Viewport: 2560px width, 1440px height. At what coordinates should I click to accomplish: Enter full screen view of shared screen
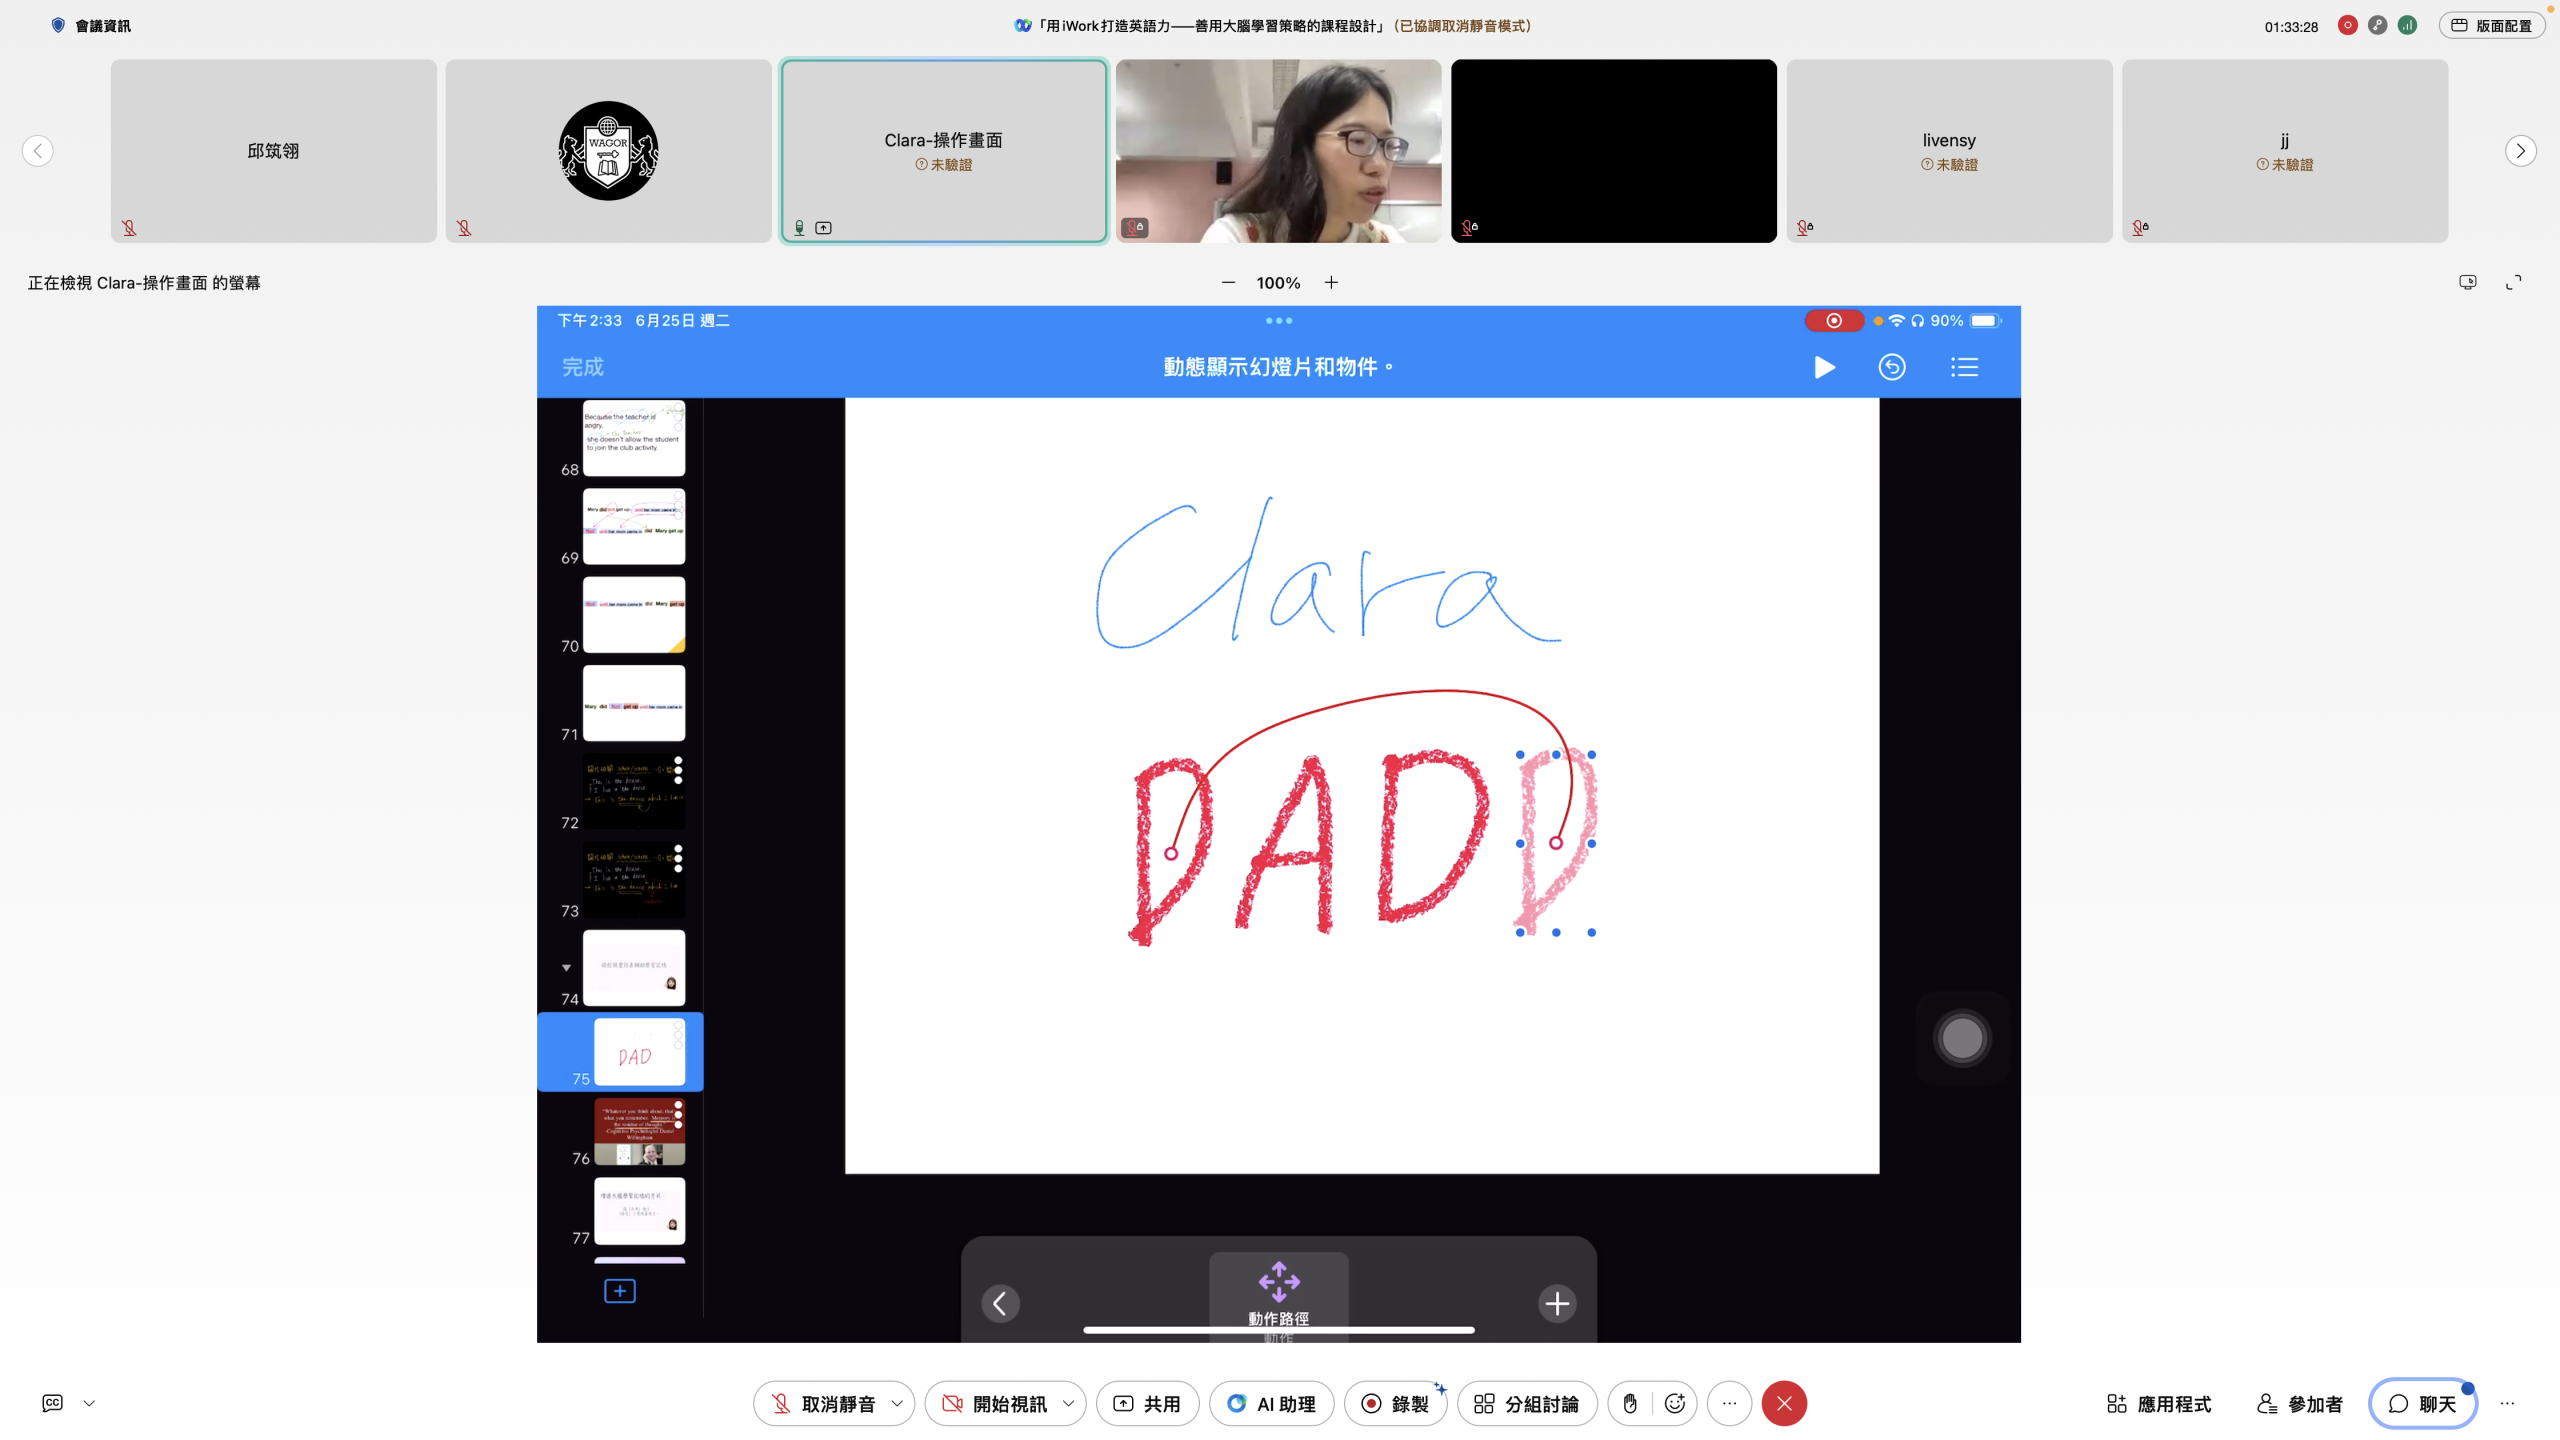[x=2513, y=283]
